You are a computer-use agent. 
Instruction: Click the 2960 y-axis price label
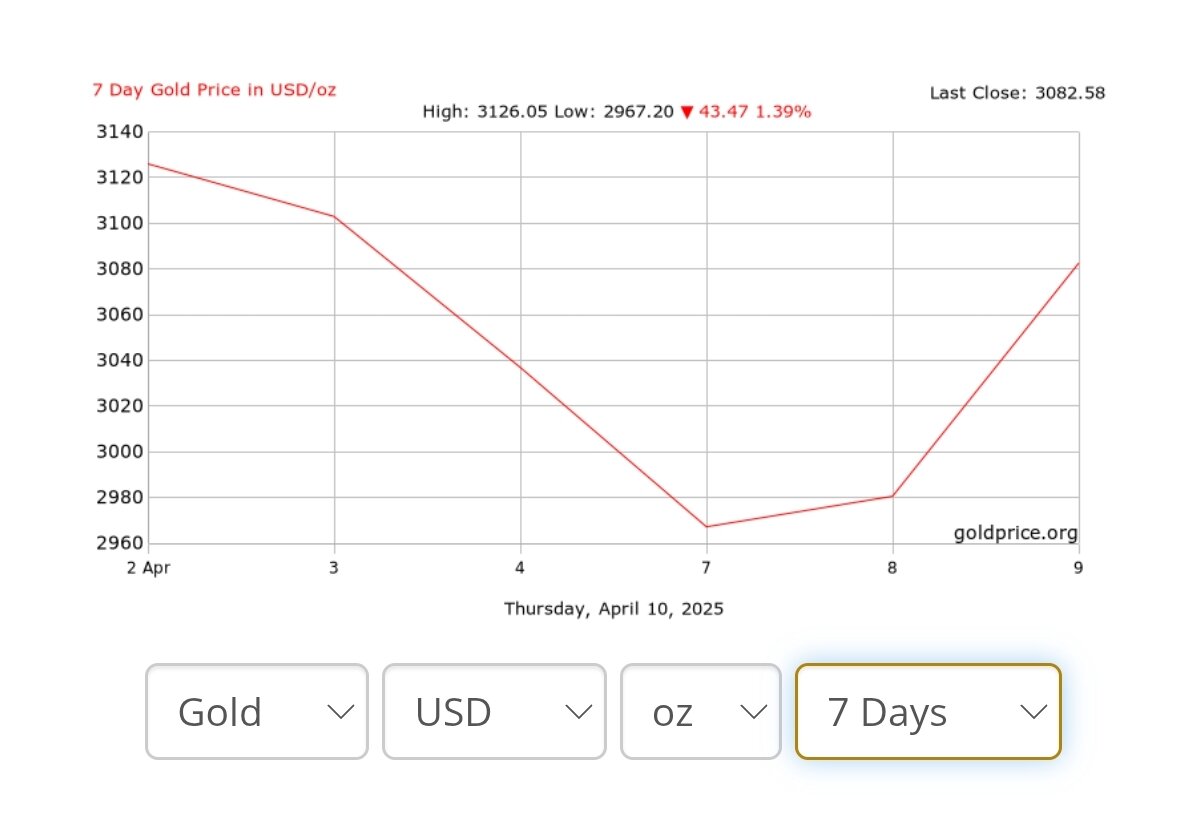click(x=121, y=543)
